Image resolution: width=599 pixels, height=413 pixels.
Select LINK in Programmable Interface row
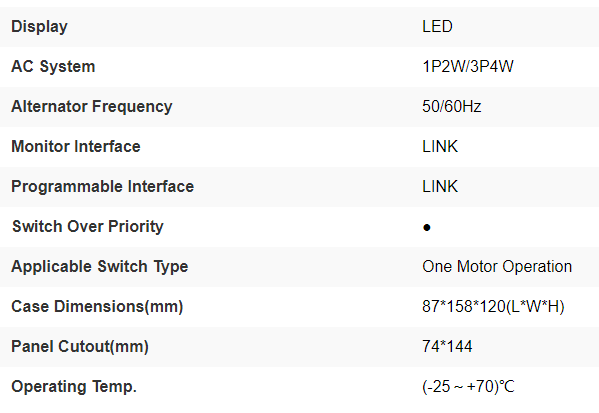[440, 186]
